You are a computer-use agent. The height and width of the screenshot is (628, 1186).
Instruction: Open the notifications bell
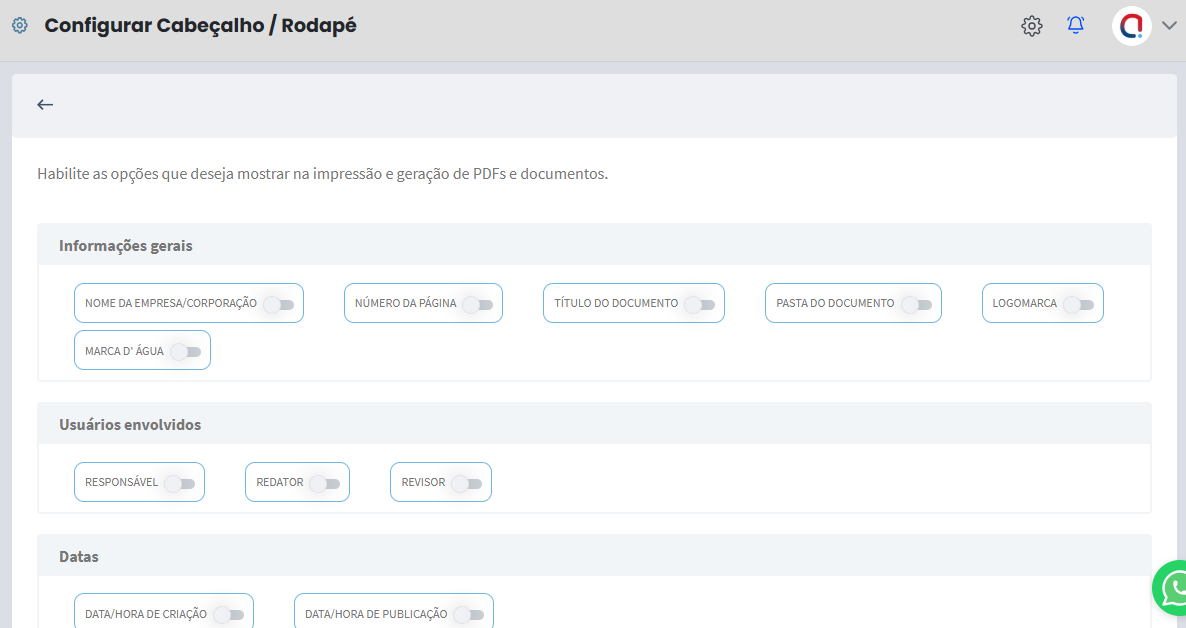(x=1076, y=26)
